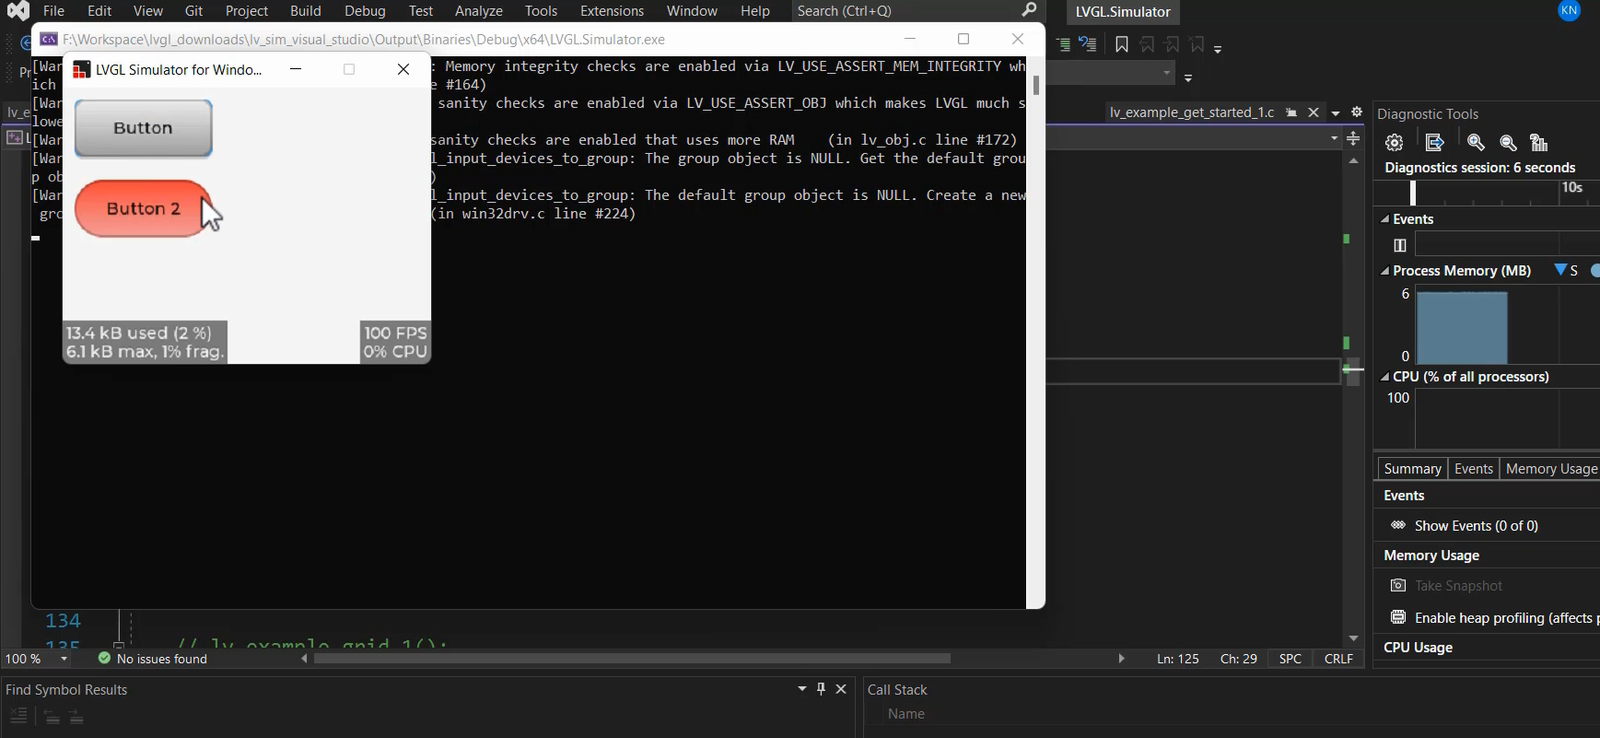Click the console window vertical scrollbar thumb
This screenshot has width=1600, height=738.
(x=1036, y=85)
